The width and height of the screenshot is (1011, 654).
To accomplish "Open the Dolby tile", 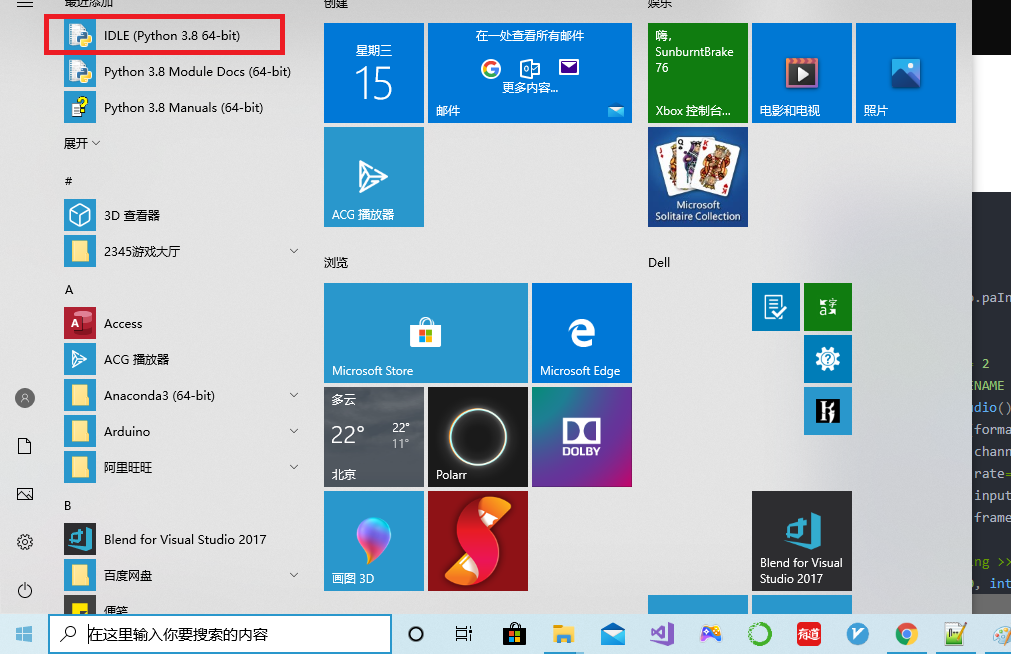I will click(582, 437).
